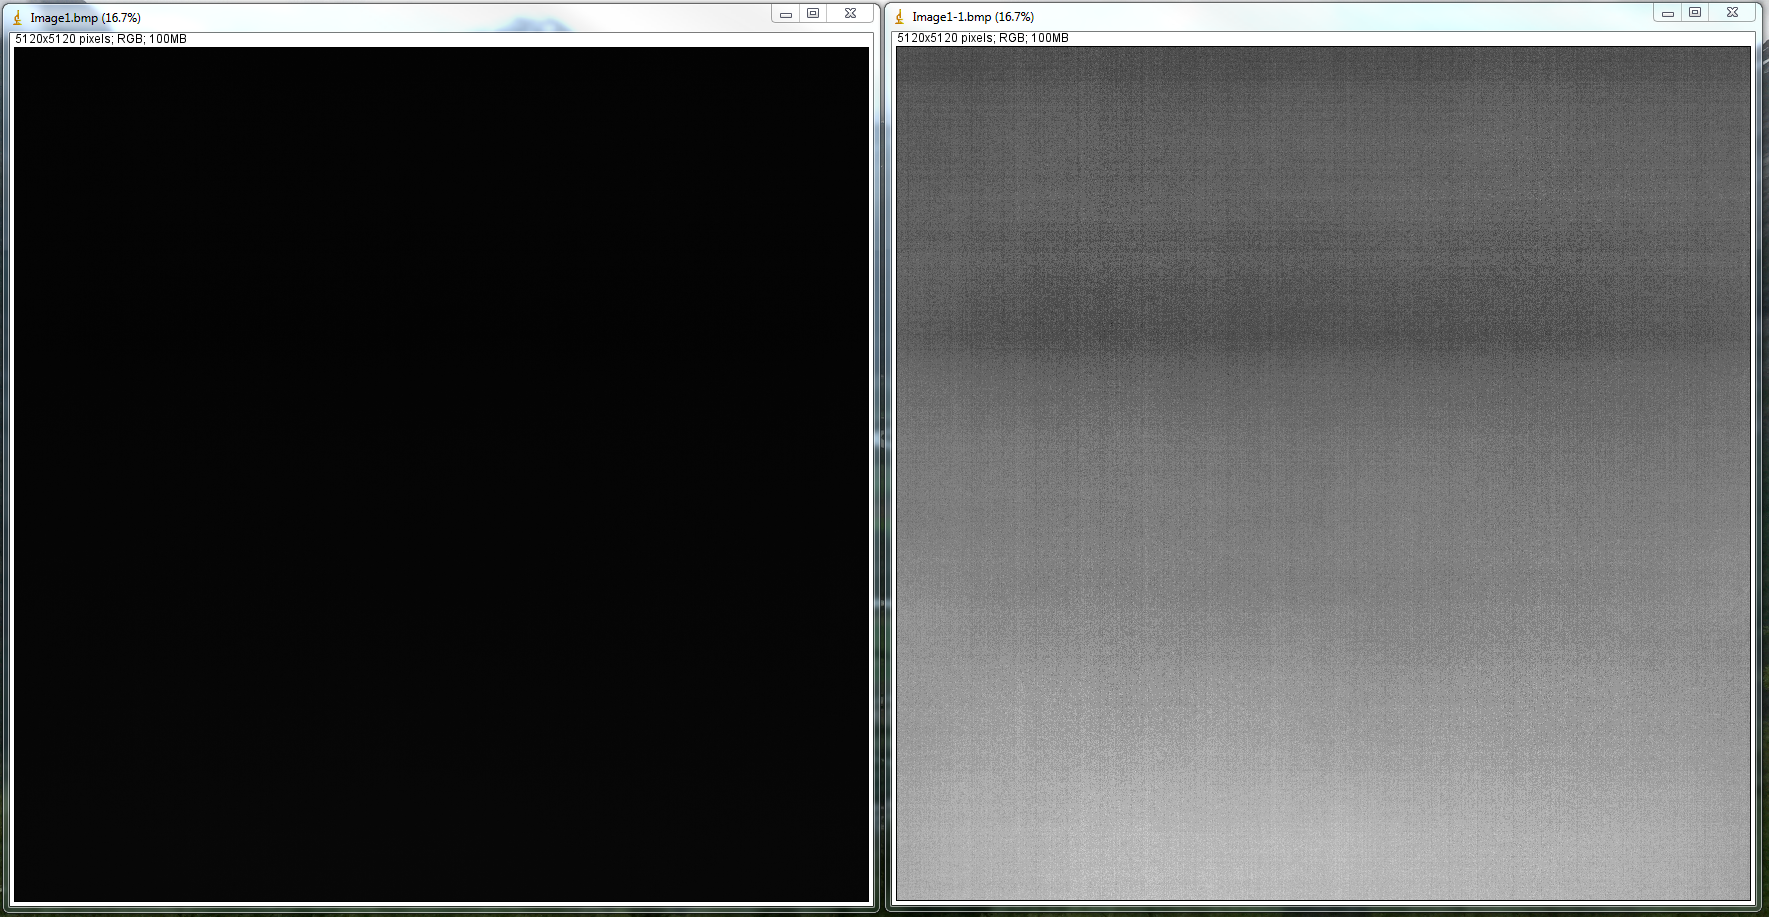This screenshot has width=1769, height=917.
Task: Minimize the Image1-1.bmp window
Action: tap(1668, 12)
